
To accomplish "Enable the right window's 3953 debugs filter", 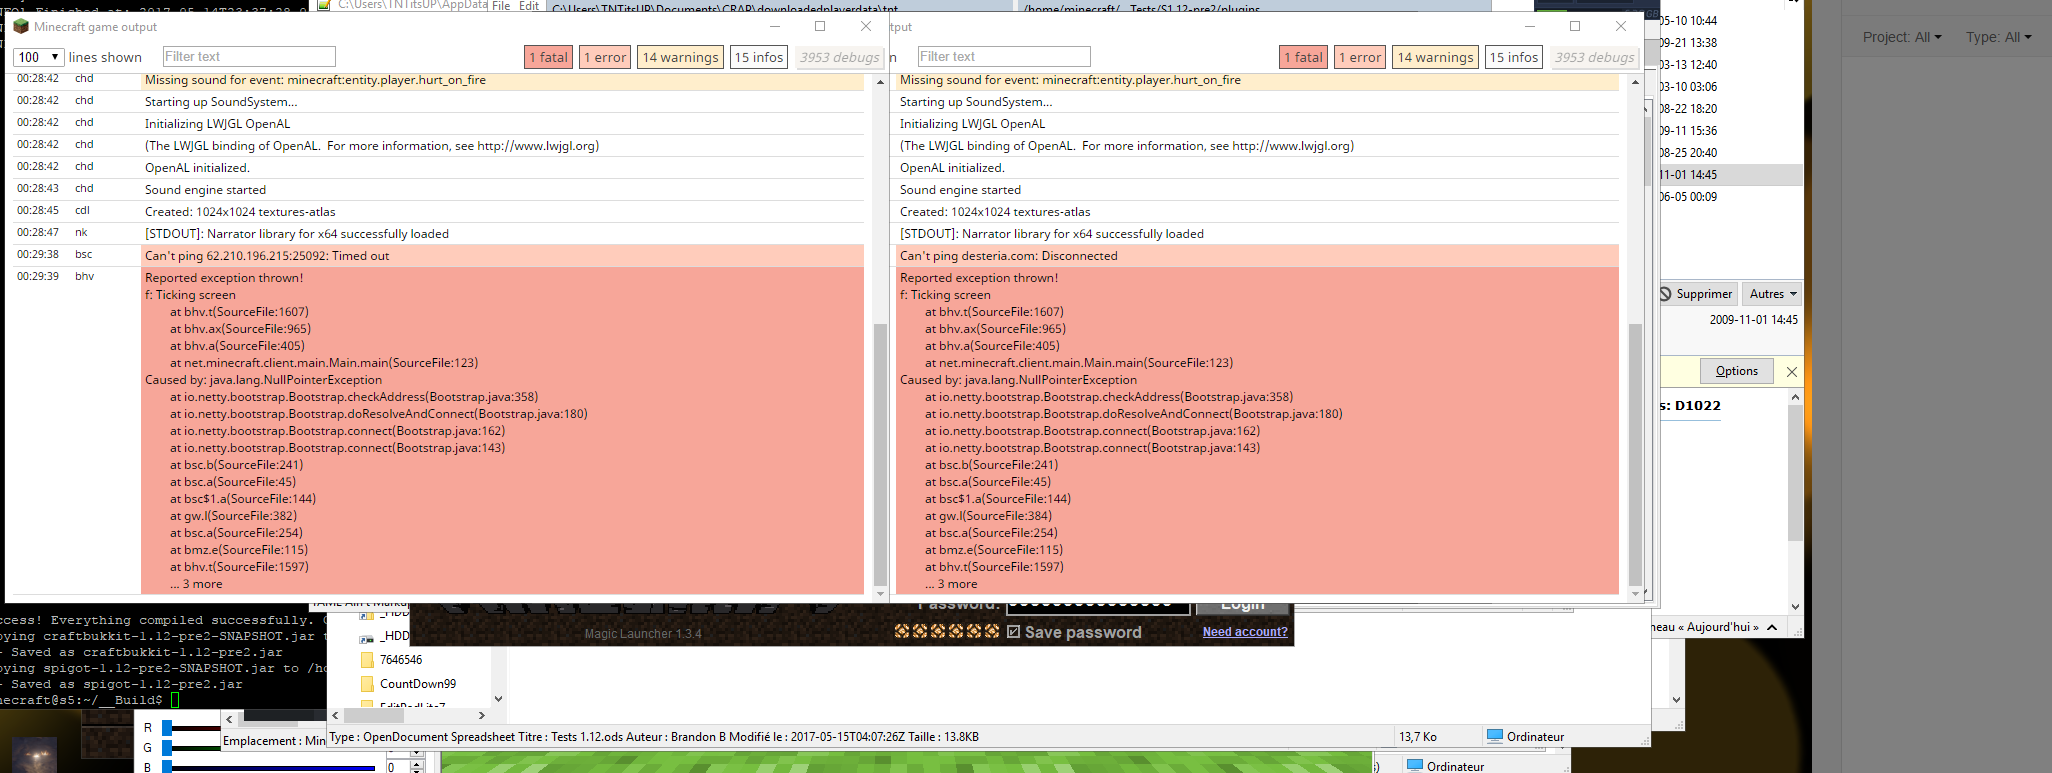I will pyautogui.click(x=1594, y=58).
